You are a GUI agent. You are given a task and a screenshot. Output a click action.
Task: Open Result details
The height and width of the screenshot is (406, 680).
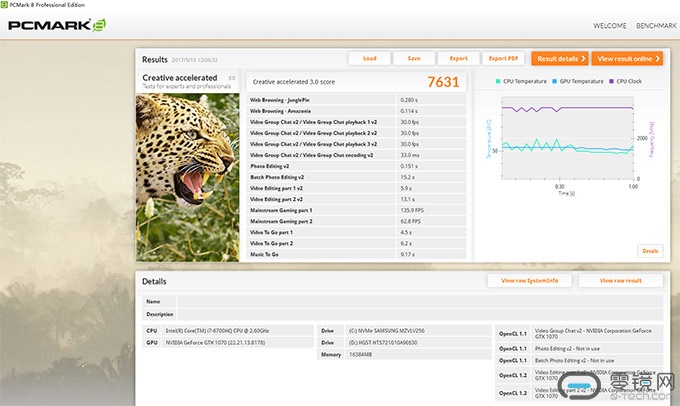[560, 59]
